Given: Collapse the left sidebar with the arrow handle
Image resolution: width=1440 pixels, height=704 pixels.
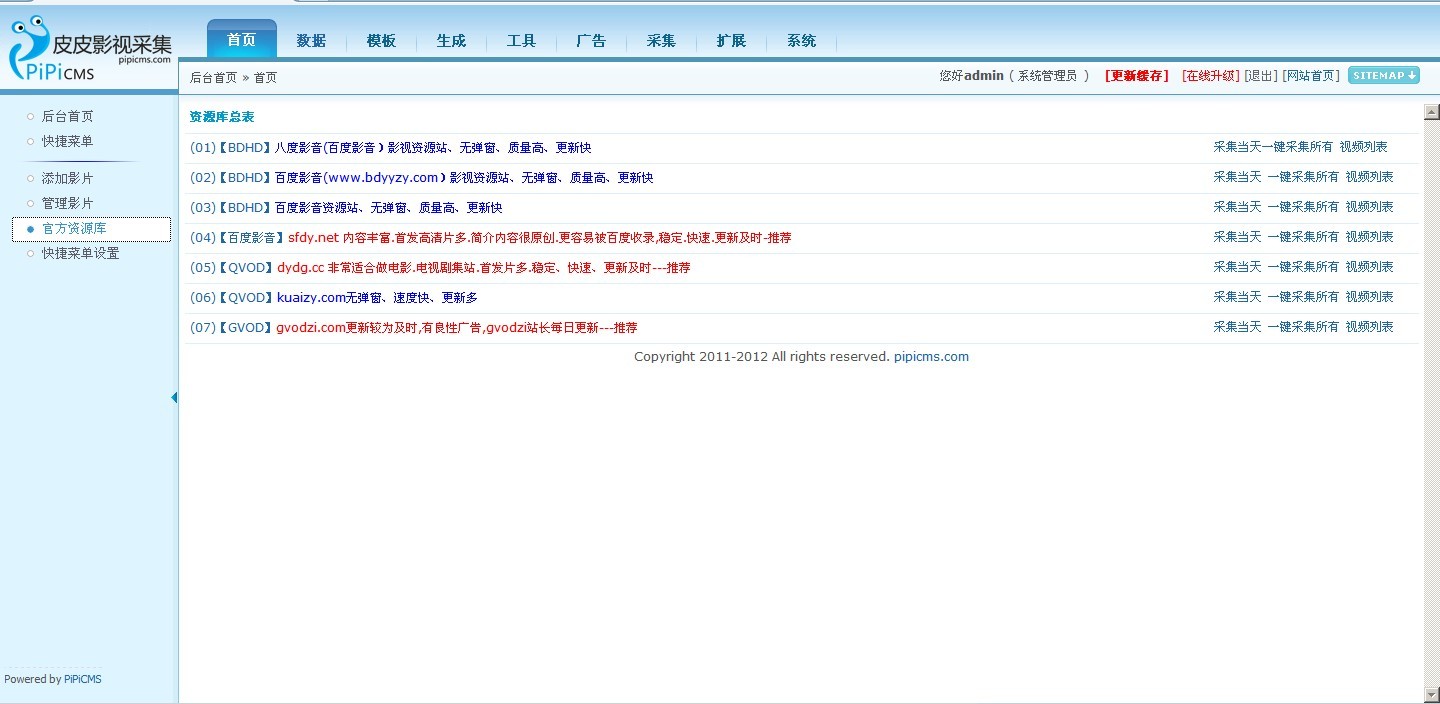Looking at the screenshot, I should (x=174, y=397).
